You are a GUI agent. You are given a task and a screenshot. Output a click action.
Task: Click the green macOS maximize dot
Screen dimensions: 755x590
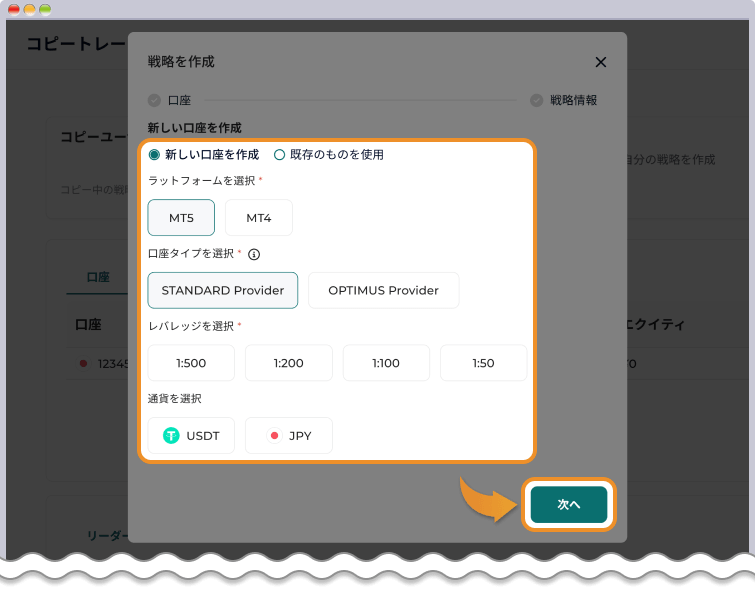pyautogui.click(x=45, y=10)
